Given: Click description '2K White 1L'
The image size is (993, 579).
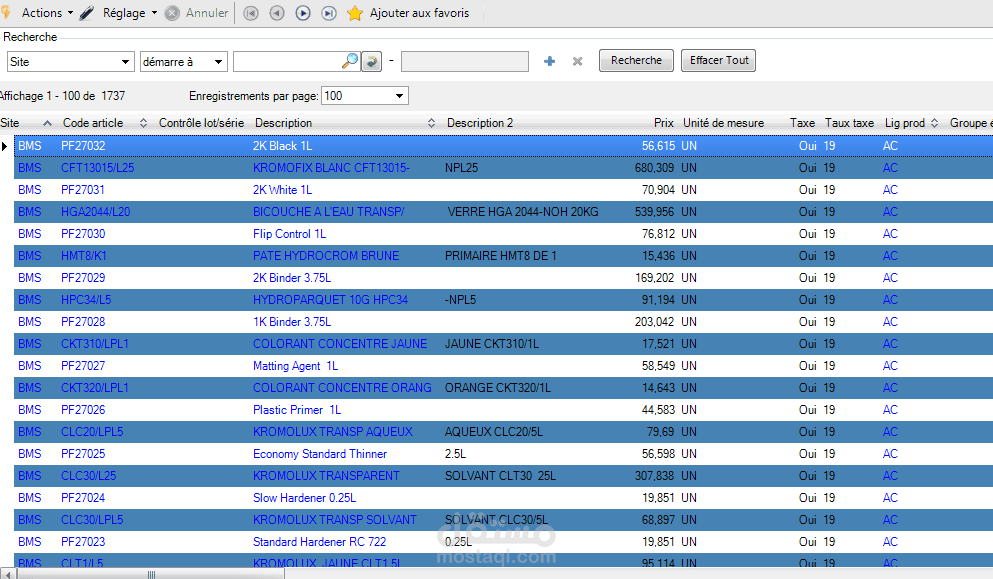Looking at the screenshot, I should coord(282,190).
